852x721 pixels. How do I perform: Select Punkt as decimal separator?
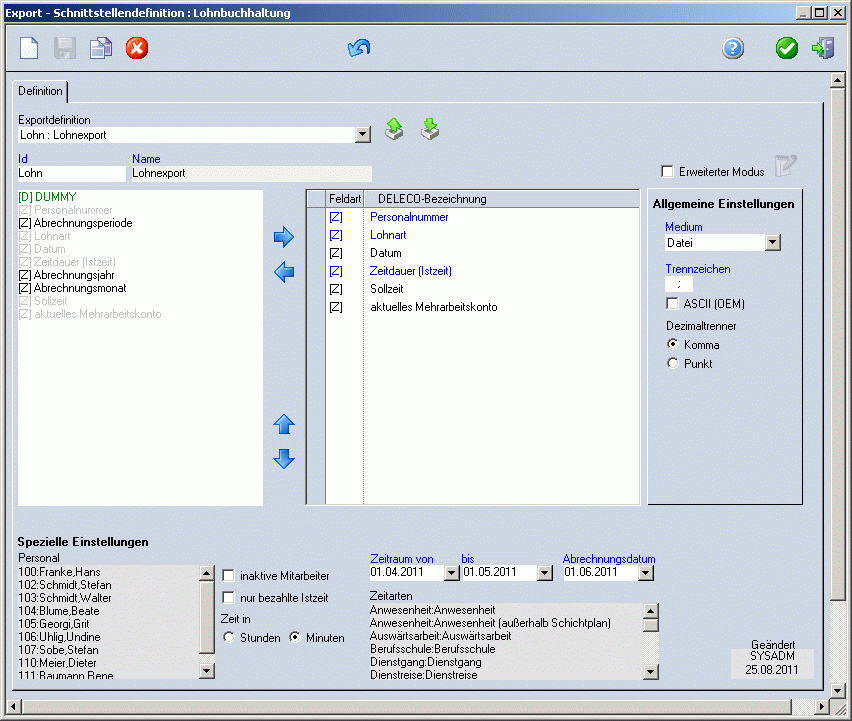point(673,364)
